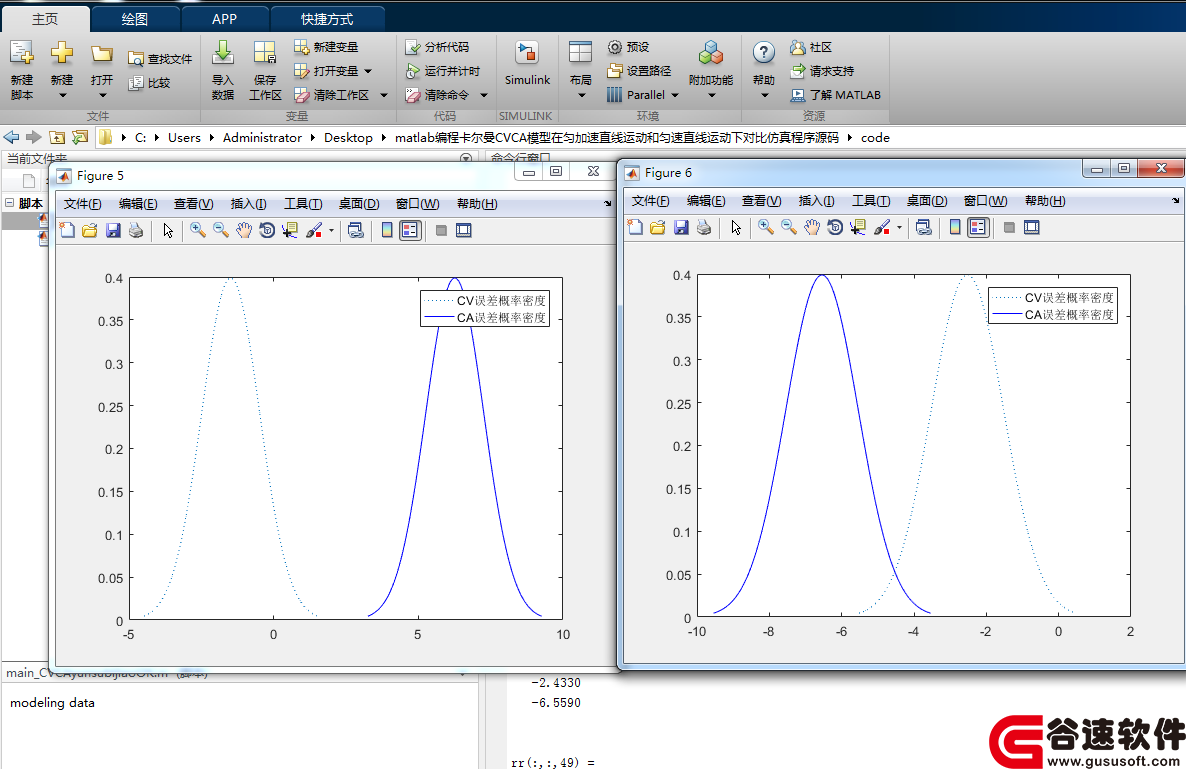Expand the 清除工作区 dropdown arrow
Screen dimensions: 1186x769
pyautogui.click(x=383, y=95)
